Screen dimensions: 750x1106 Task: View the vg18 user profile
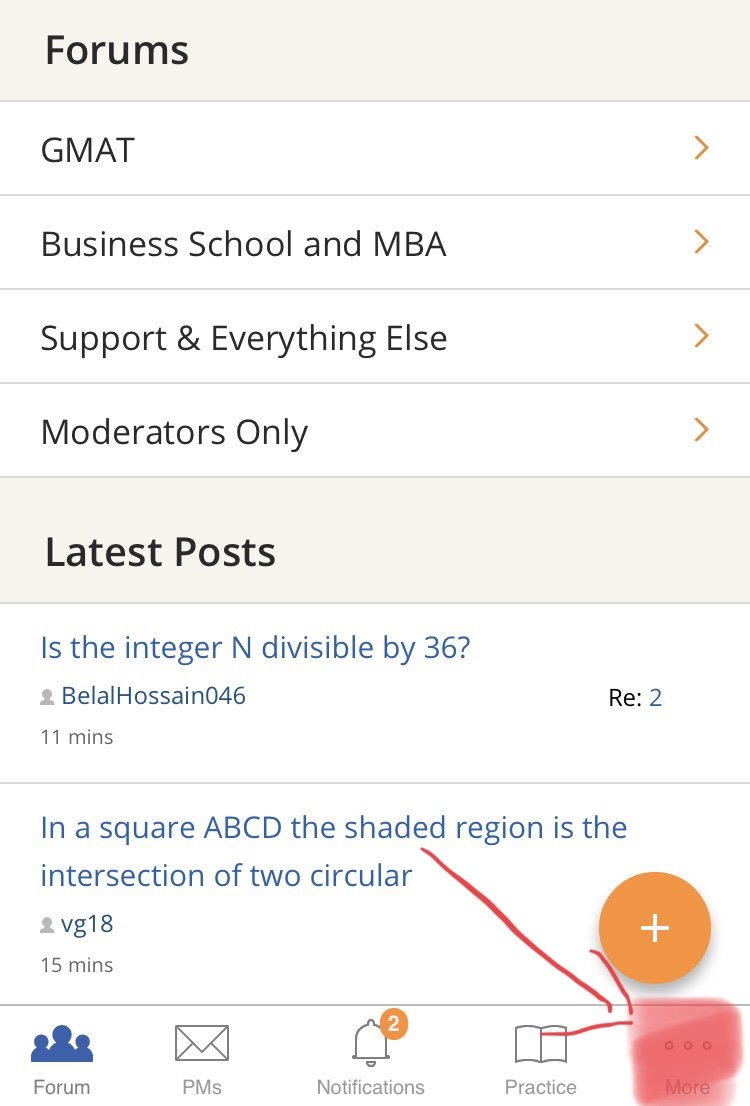point(87,924)
